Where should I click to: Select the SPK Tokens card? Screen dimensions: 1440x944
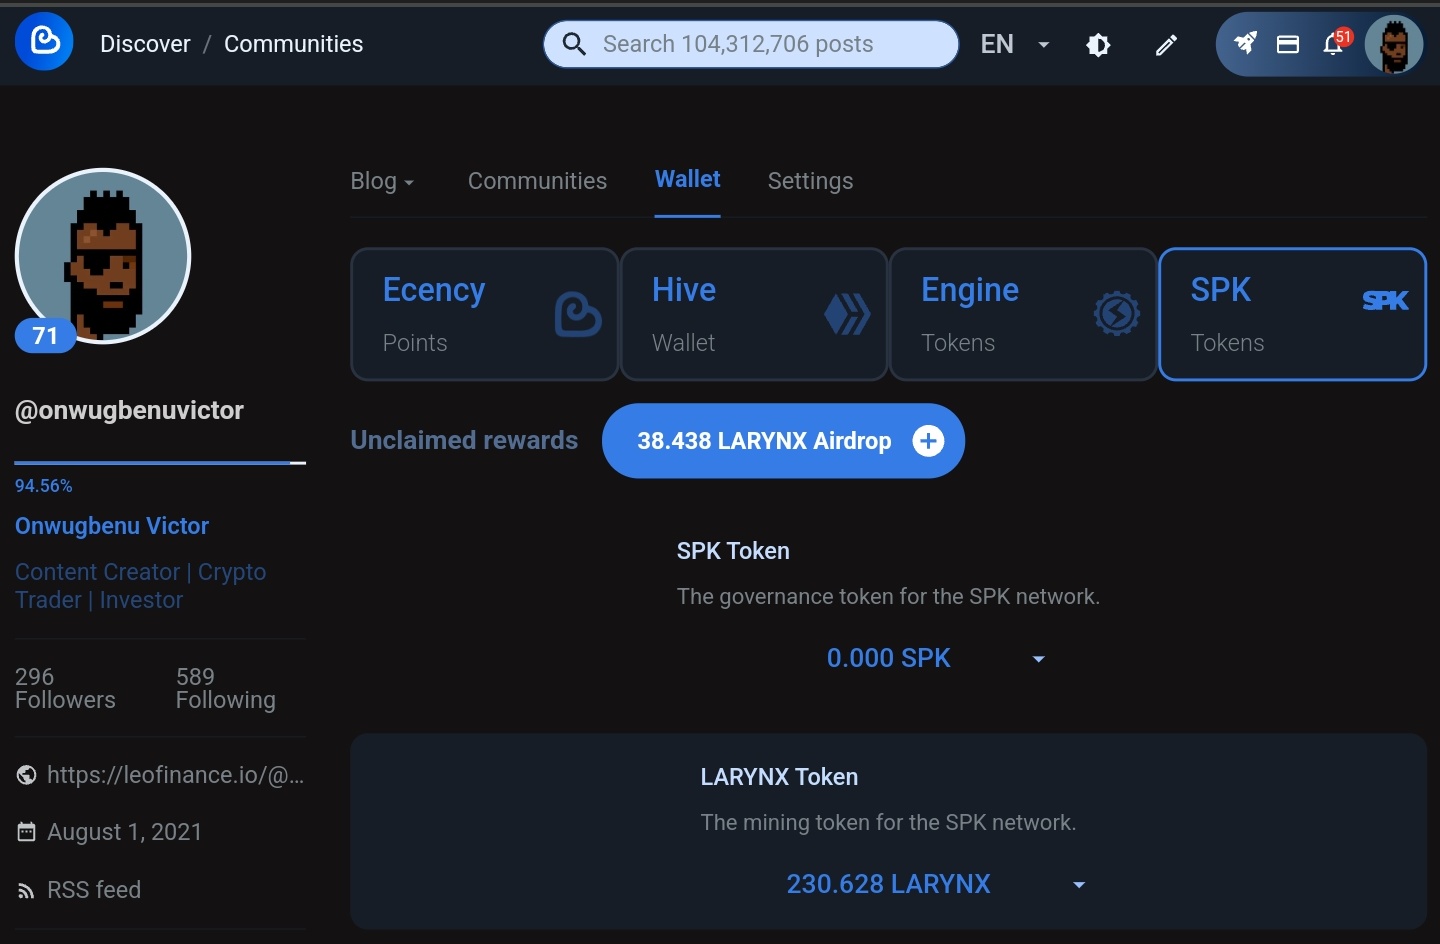[x=1292, y=314]
